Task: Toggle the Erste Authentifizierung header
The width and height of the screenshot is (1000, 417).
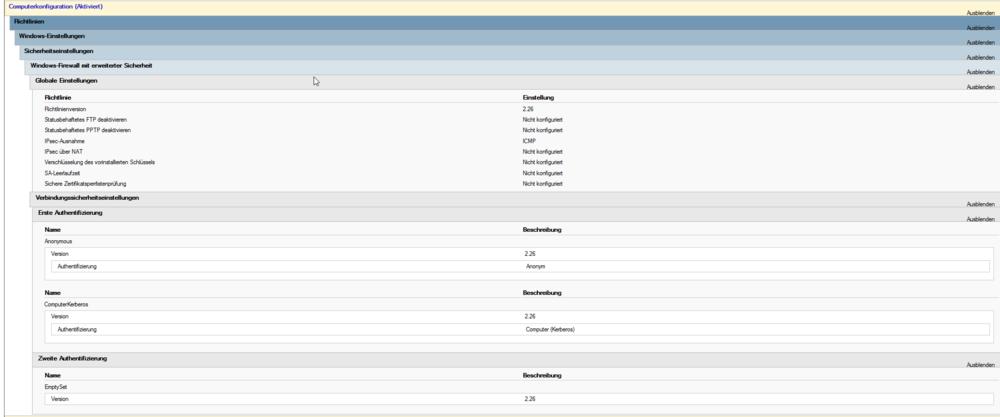Action: (70, 212)
